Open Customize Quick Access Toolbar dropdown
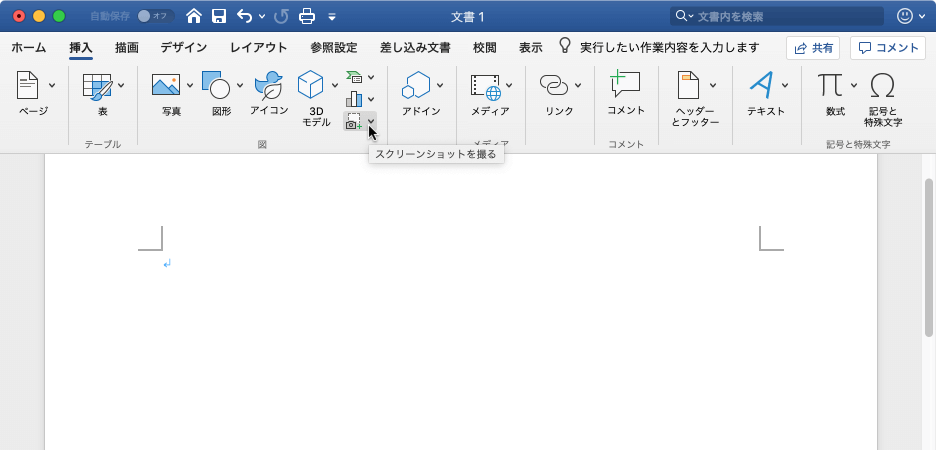Viewport: 936px width, 450px height. click(x=332, y=17)
